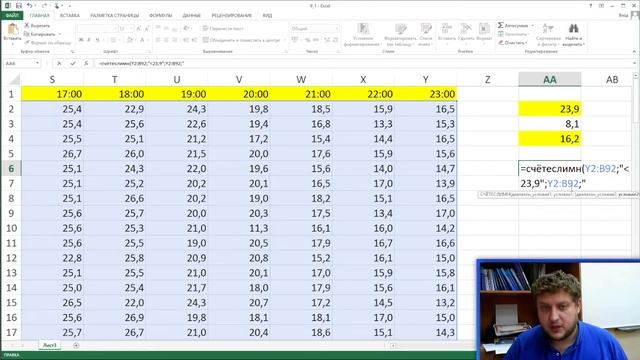640x360 pixels.
Task: Open the Формат cells menu
Action: [484, 33]
